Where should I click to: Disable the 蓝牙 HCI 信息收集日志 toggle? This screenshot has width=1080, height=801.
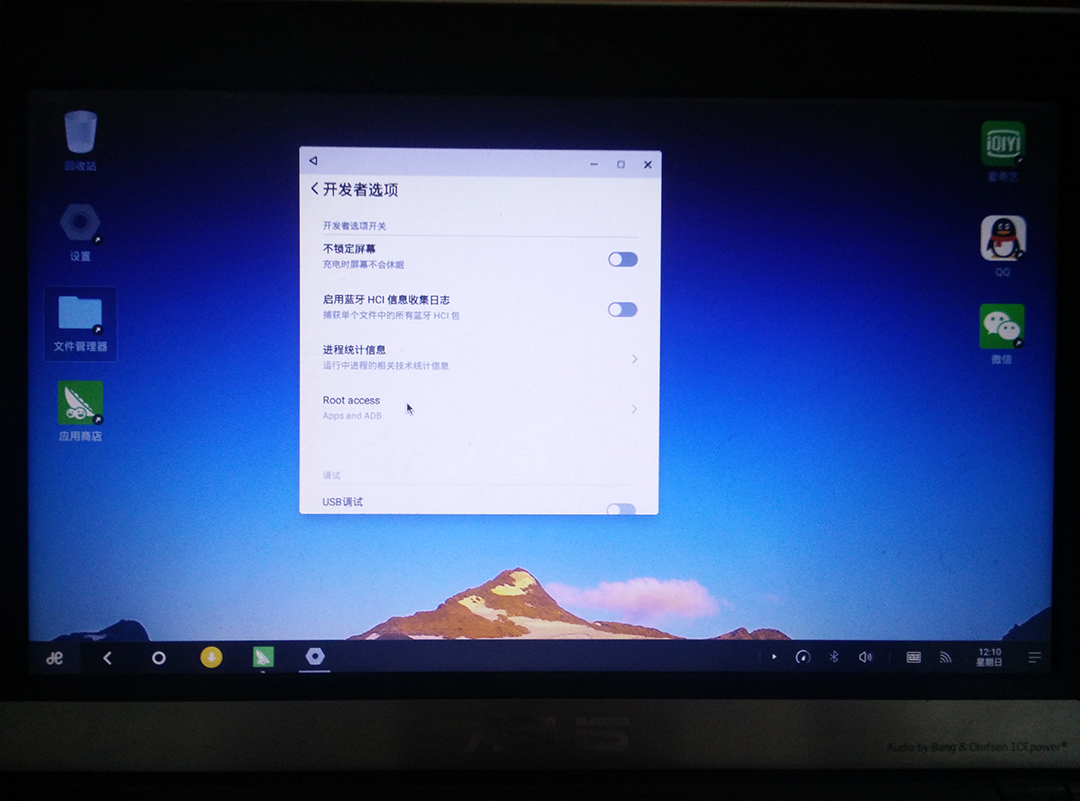(622, 310)
